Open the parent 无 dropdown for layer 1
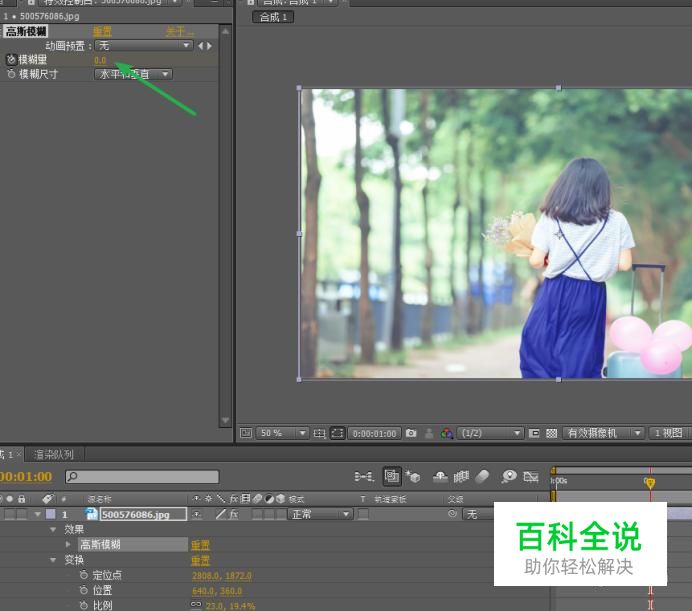Image resolution: width=692 pixels, height=611 pixels. click(x=478, y=514)
